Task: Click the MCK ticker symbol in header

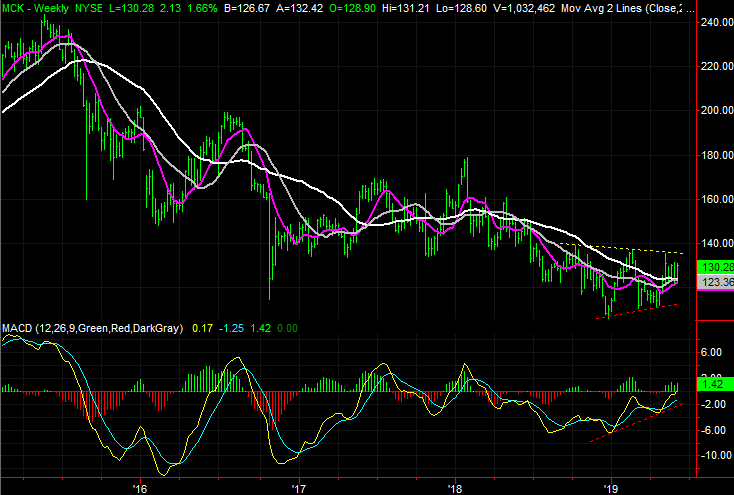Action: coord(14,8)
